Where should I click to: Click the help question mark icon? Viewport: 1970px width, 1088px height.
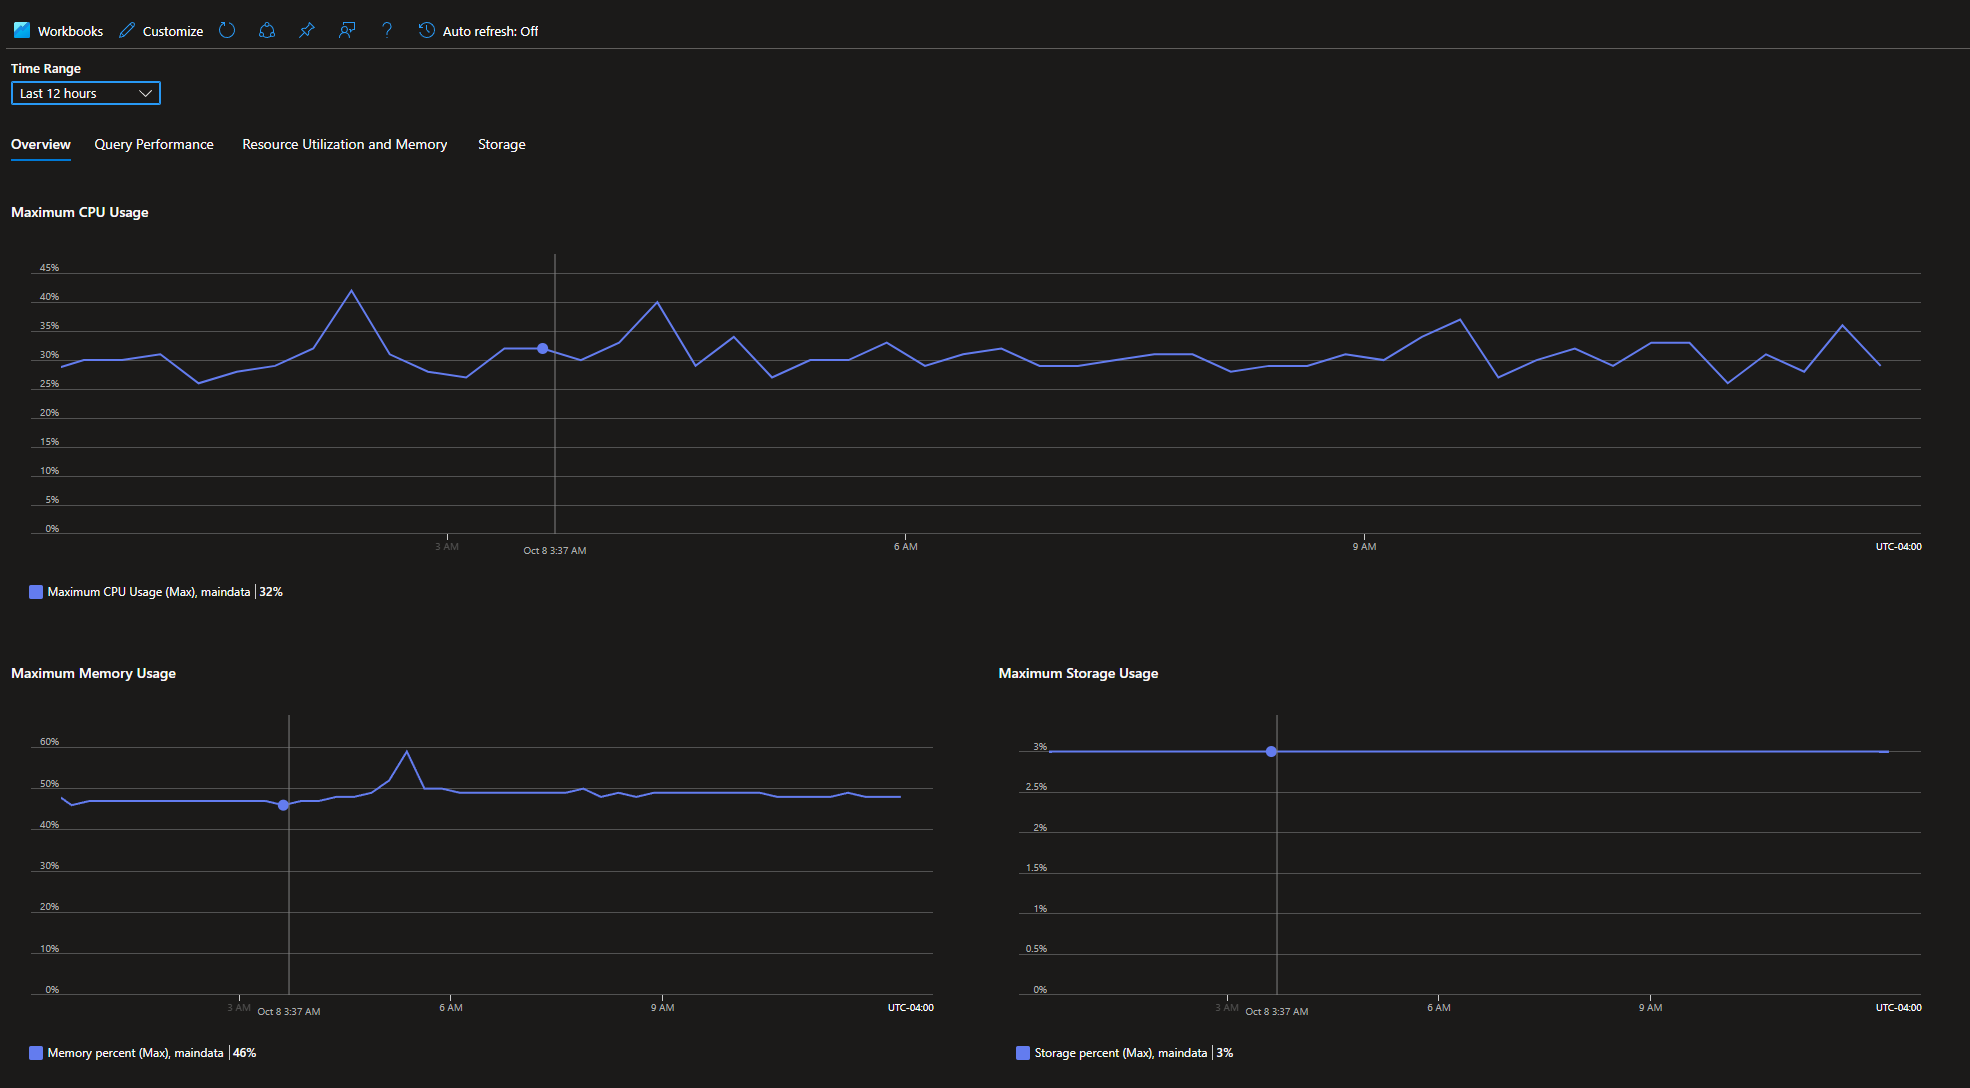click(x=387, y=30)
